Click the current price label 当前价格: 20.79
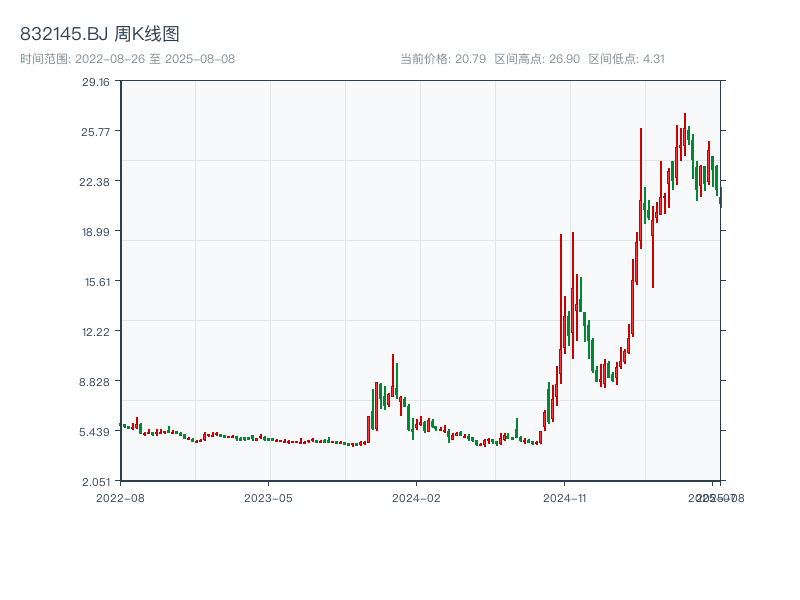 (x=443, y=59)
